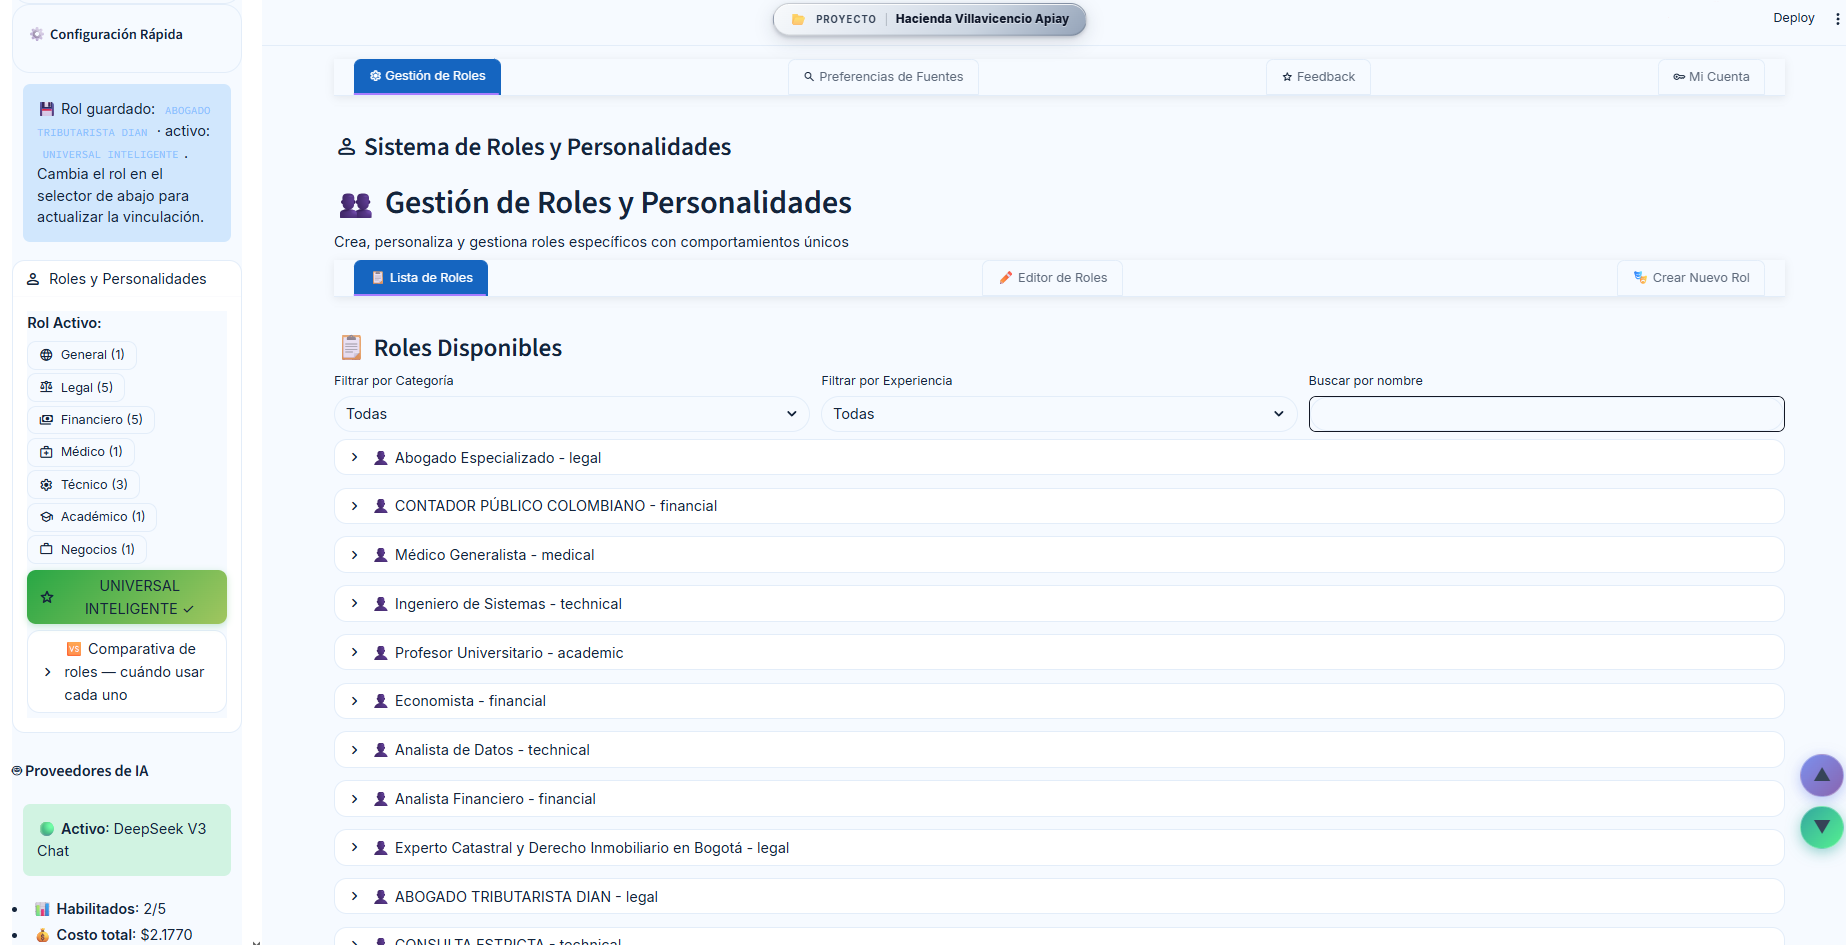The width and height of the screenshot is (1846, 945).
Task: Click the Hacienda Villavicencio Apiay project selector
Action: click(x=929, y=19)
